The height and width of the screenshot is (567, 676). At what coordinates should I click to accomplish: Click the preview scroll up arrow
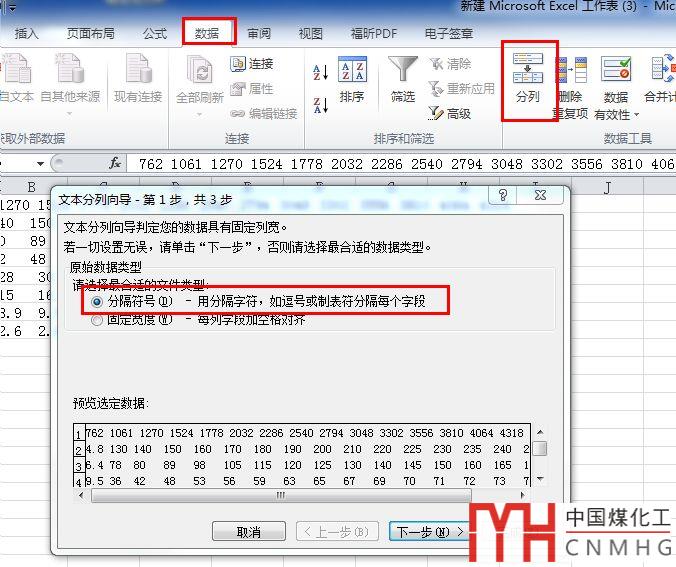(540, 432)
